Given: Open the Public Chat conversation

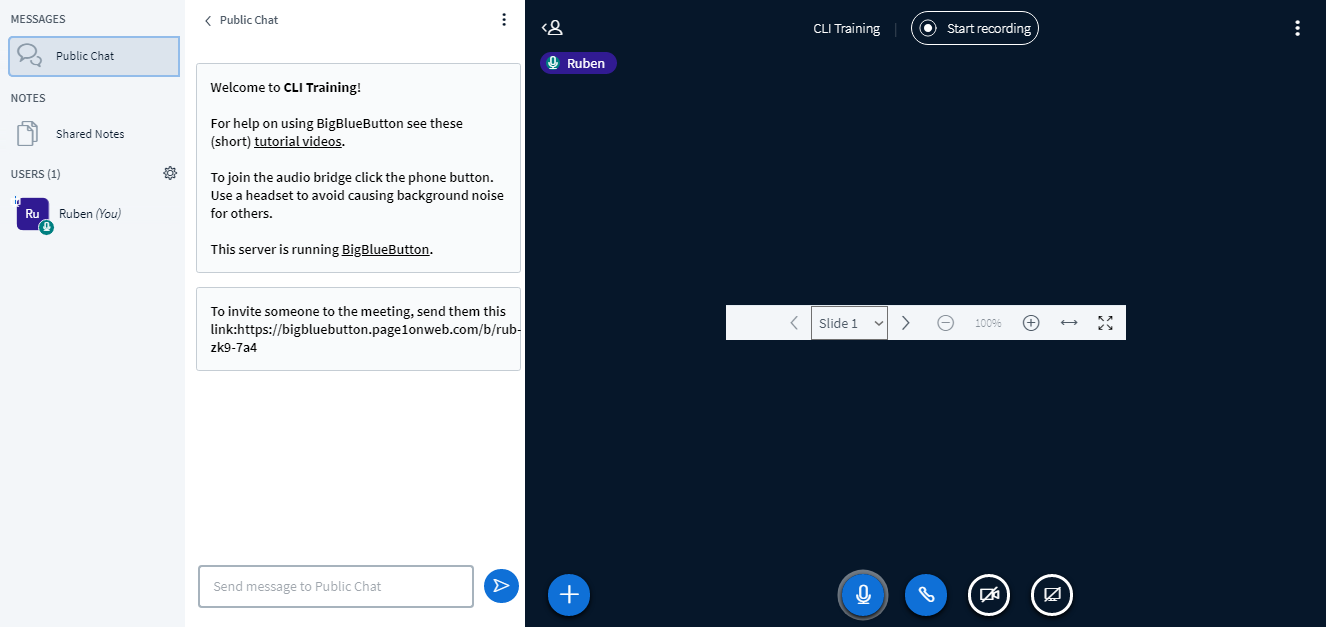Looking at the screenshot, I should [94, 56].
